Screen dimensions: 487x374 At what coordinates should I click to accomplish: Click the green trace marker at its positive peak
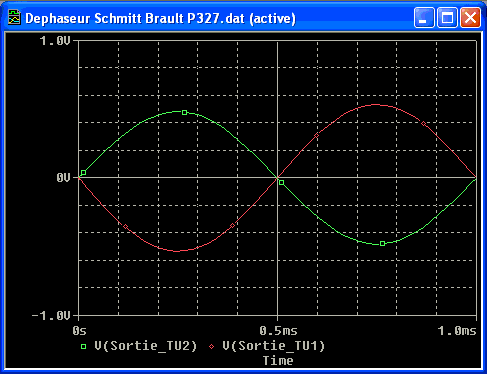click(x=185, y=113)
